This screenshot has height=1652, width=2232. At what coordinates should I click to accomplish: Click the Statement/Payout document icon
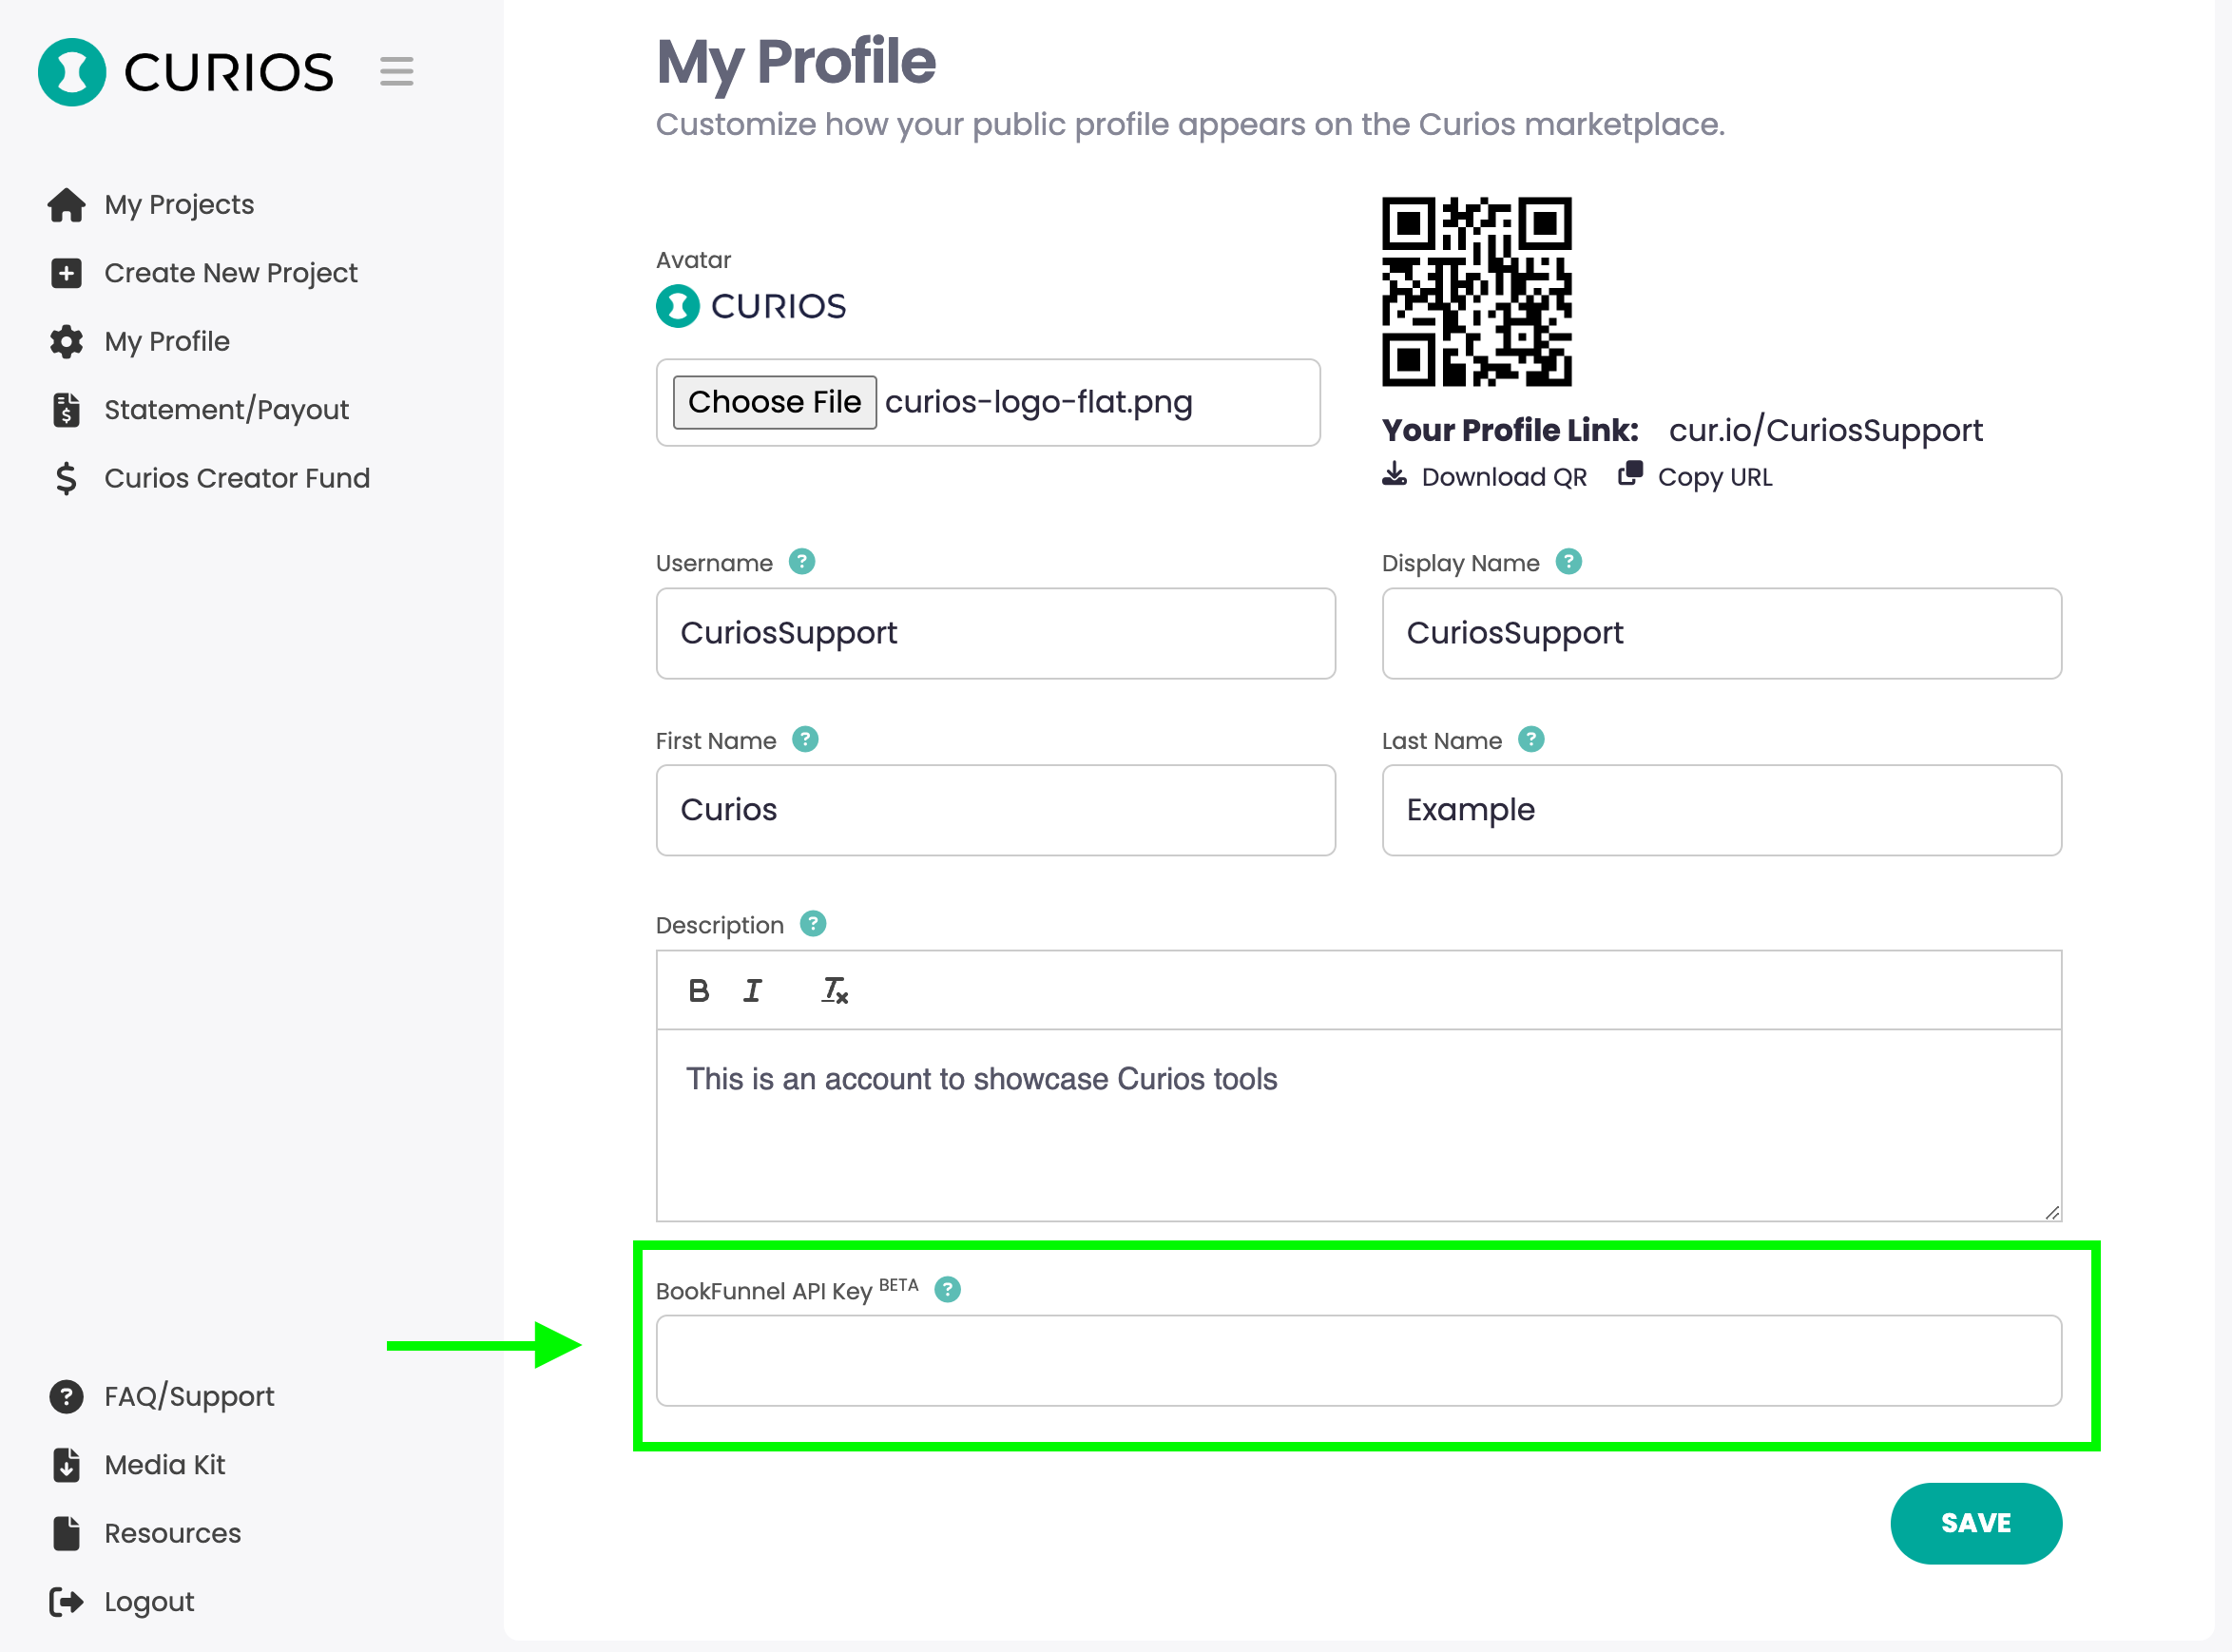(x=66, y=410)
